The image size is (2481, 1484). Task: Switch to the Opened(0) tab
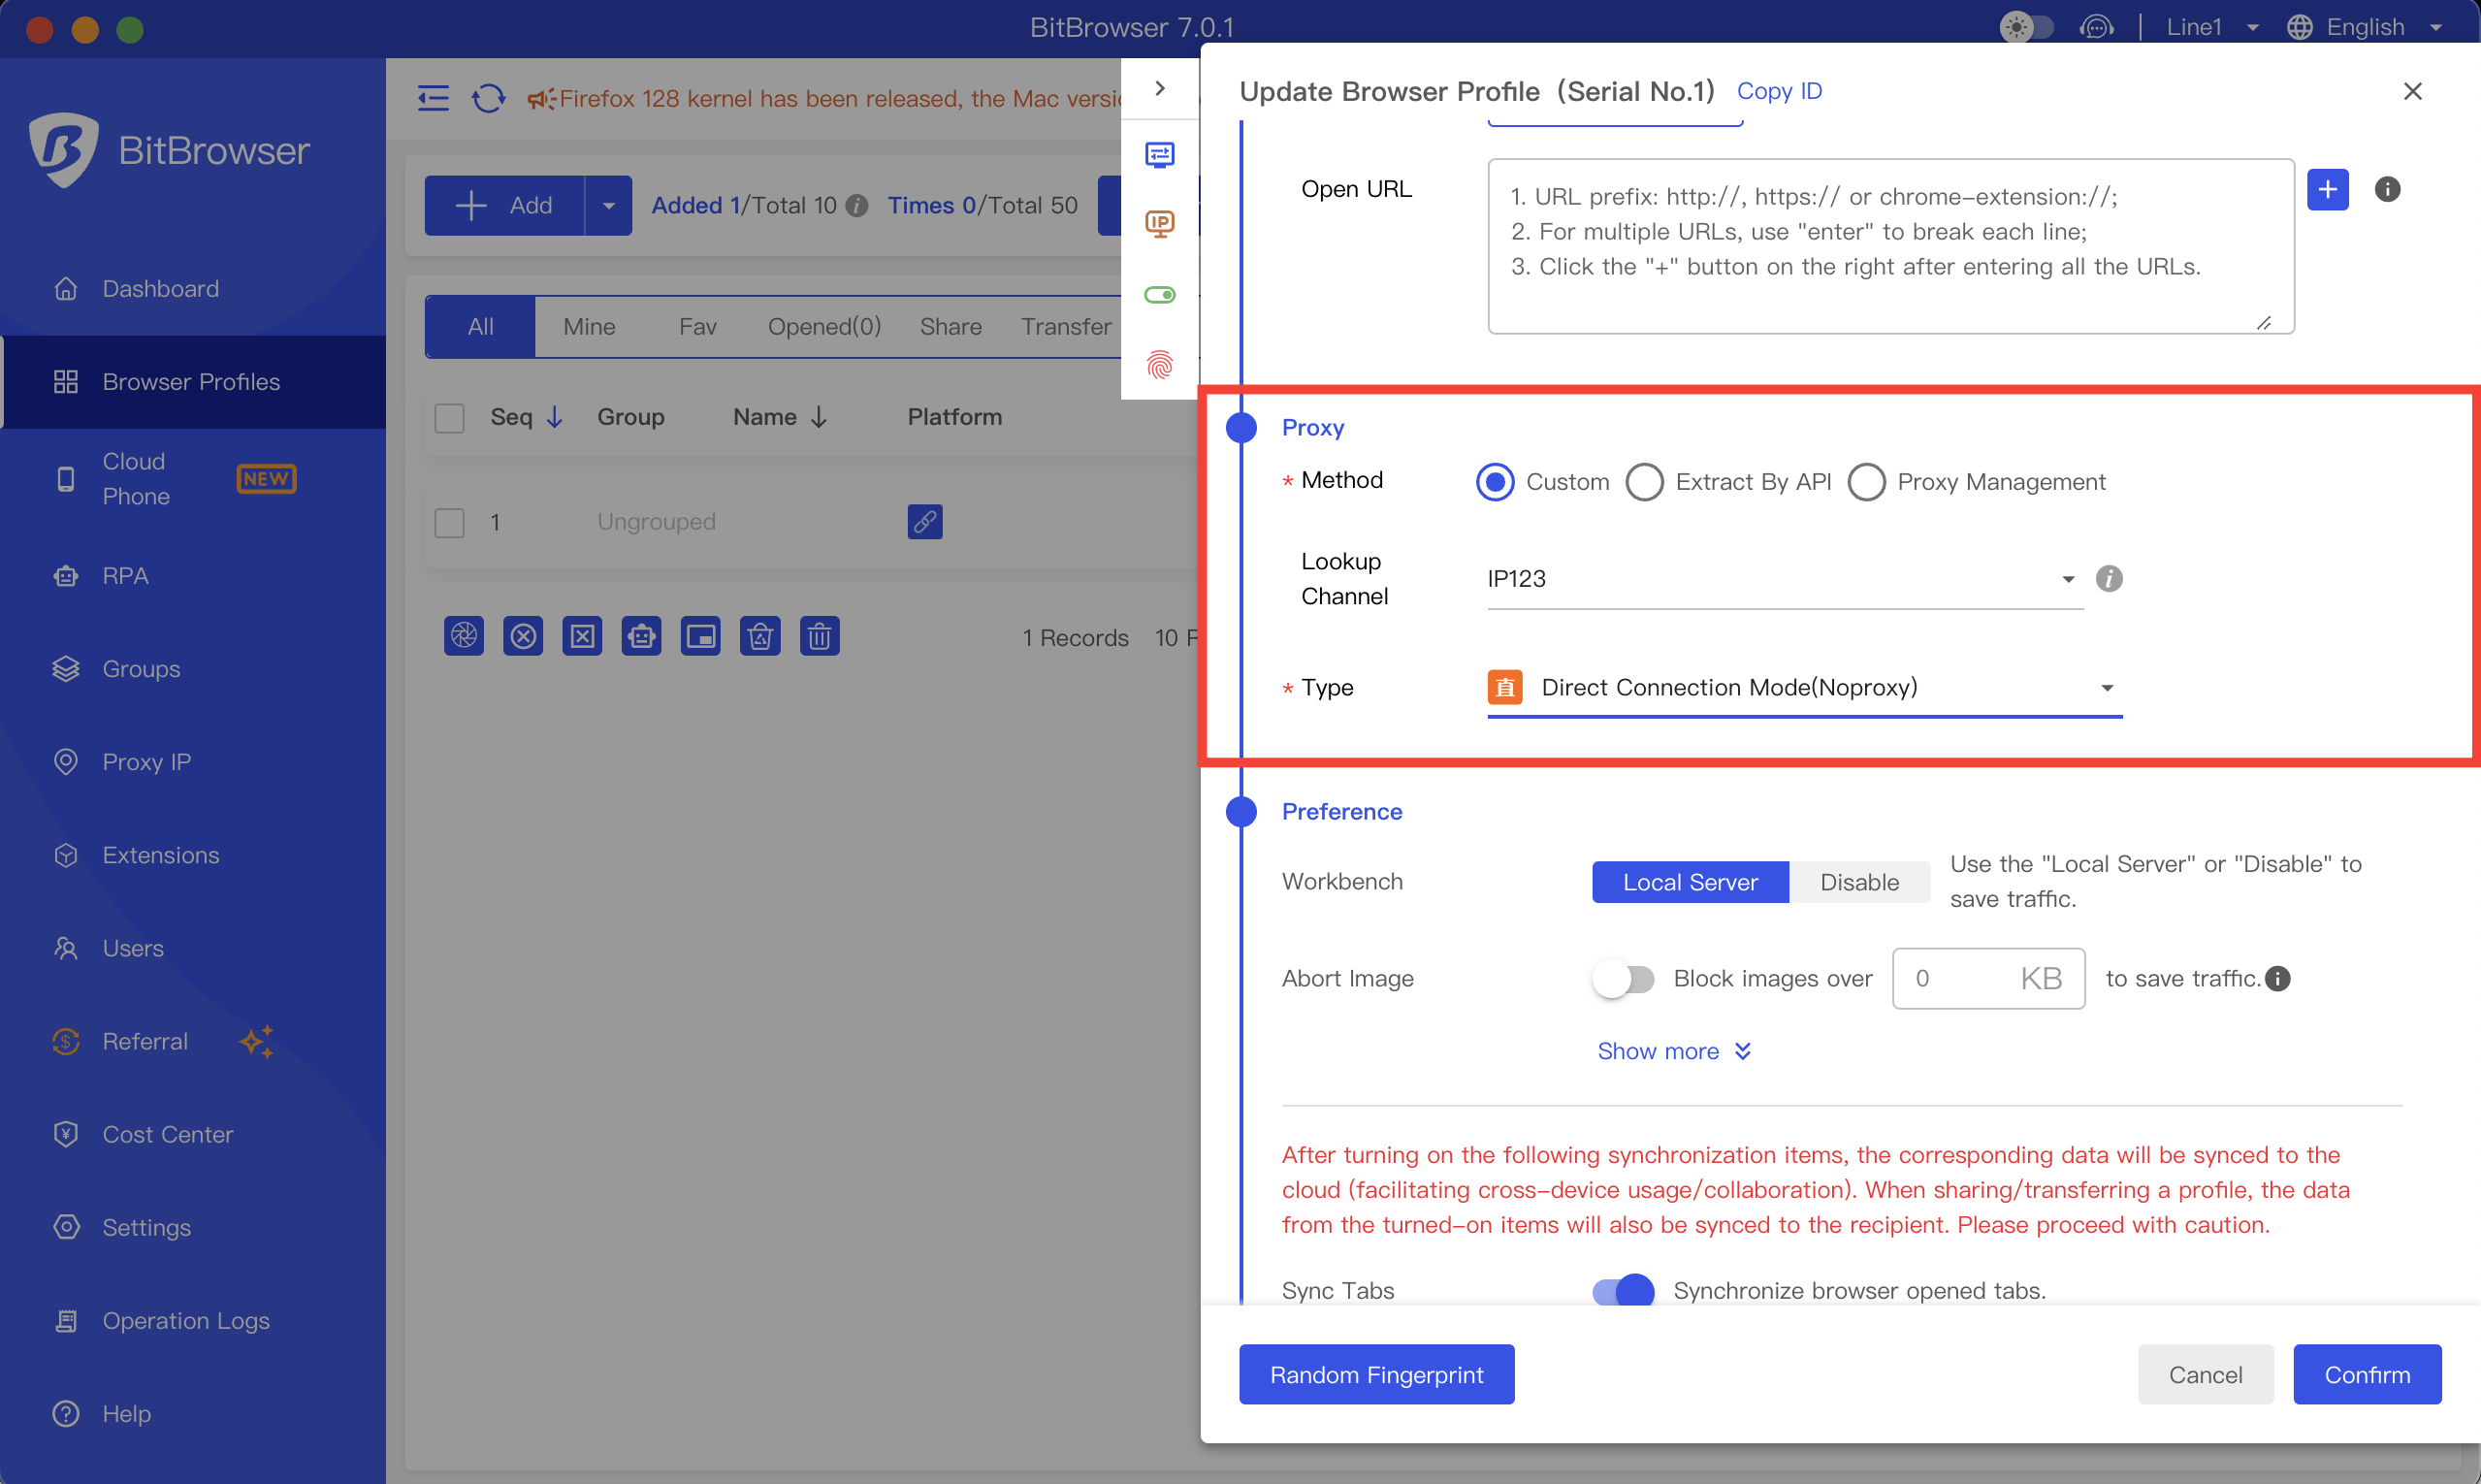[x=824, y=327]
